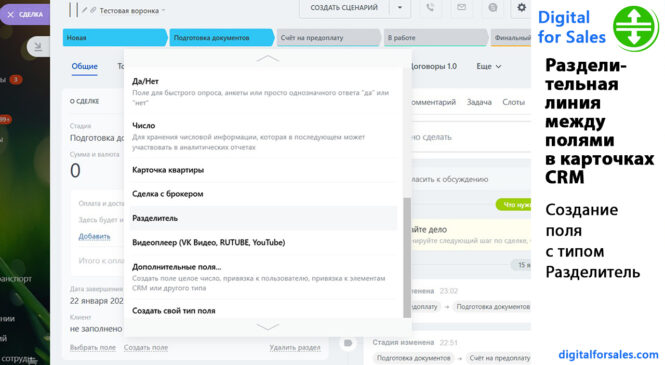
Task: Click the Добавить link in payment block
Action: pyautogui.click(x=94, y=237)
